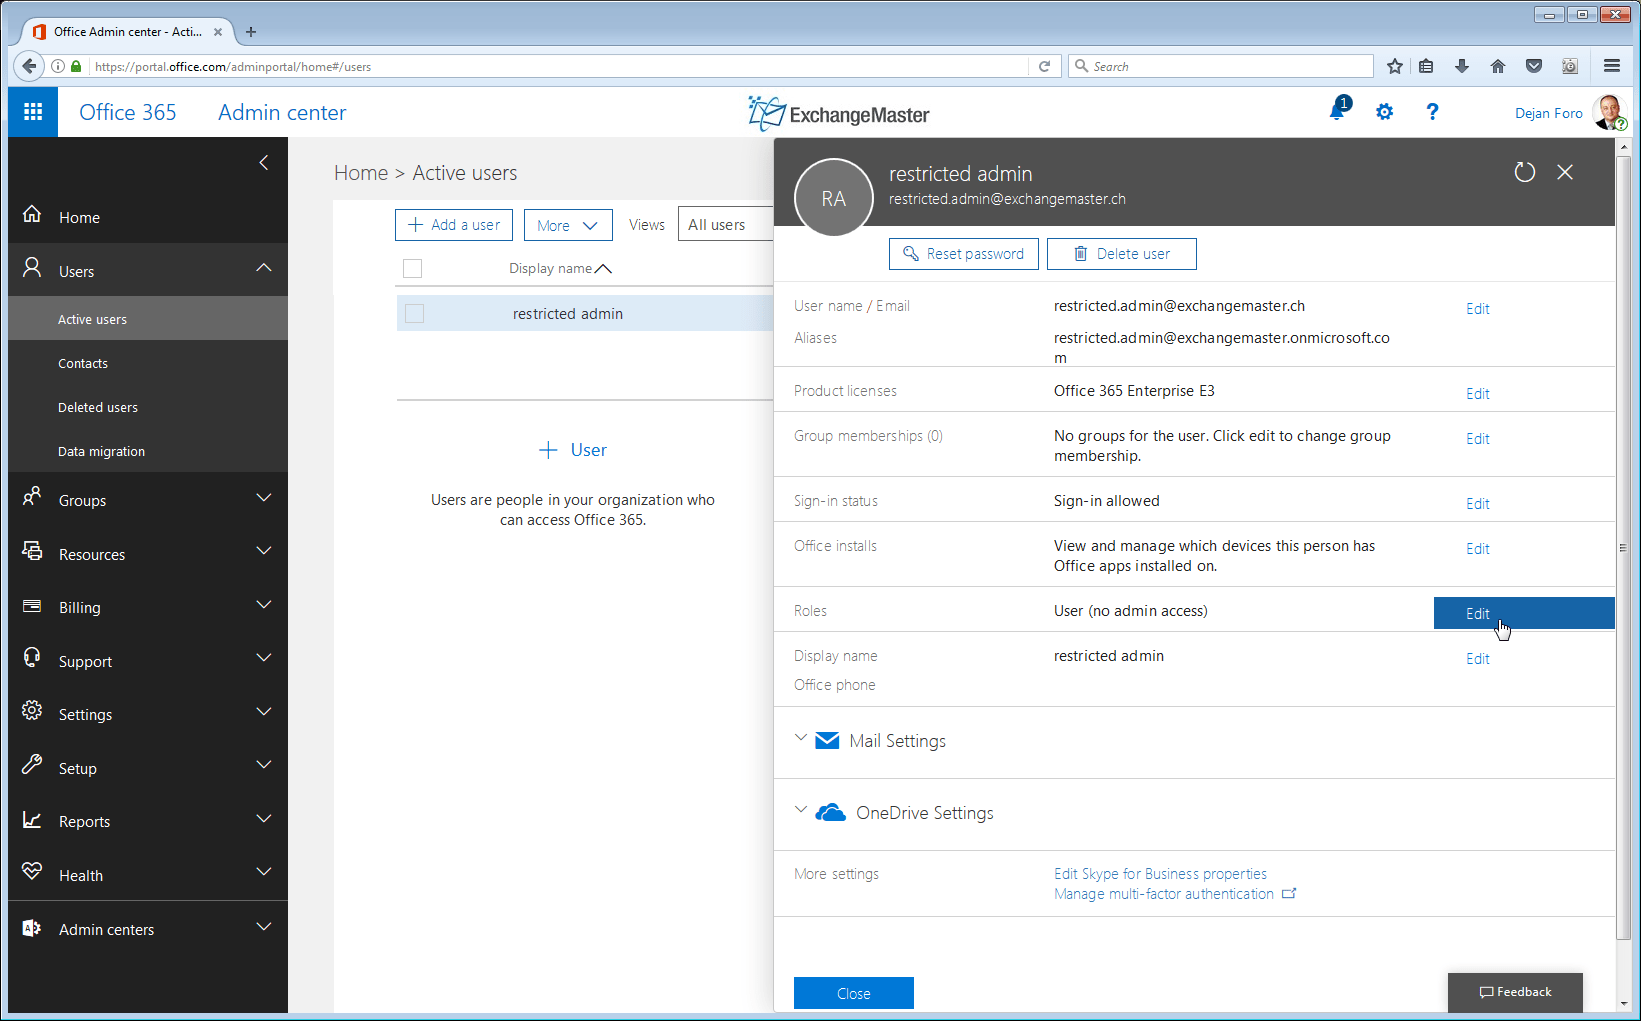The width and height of the screenshot is (1641, 1021).
Task: Refresh the restricted admin user panel
Action: [x=1524, y=172]
